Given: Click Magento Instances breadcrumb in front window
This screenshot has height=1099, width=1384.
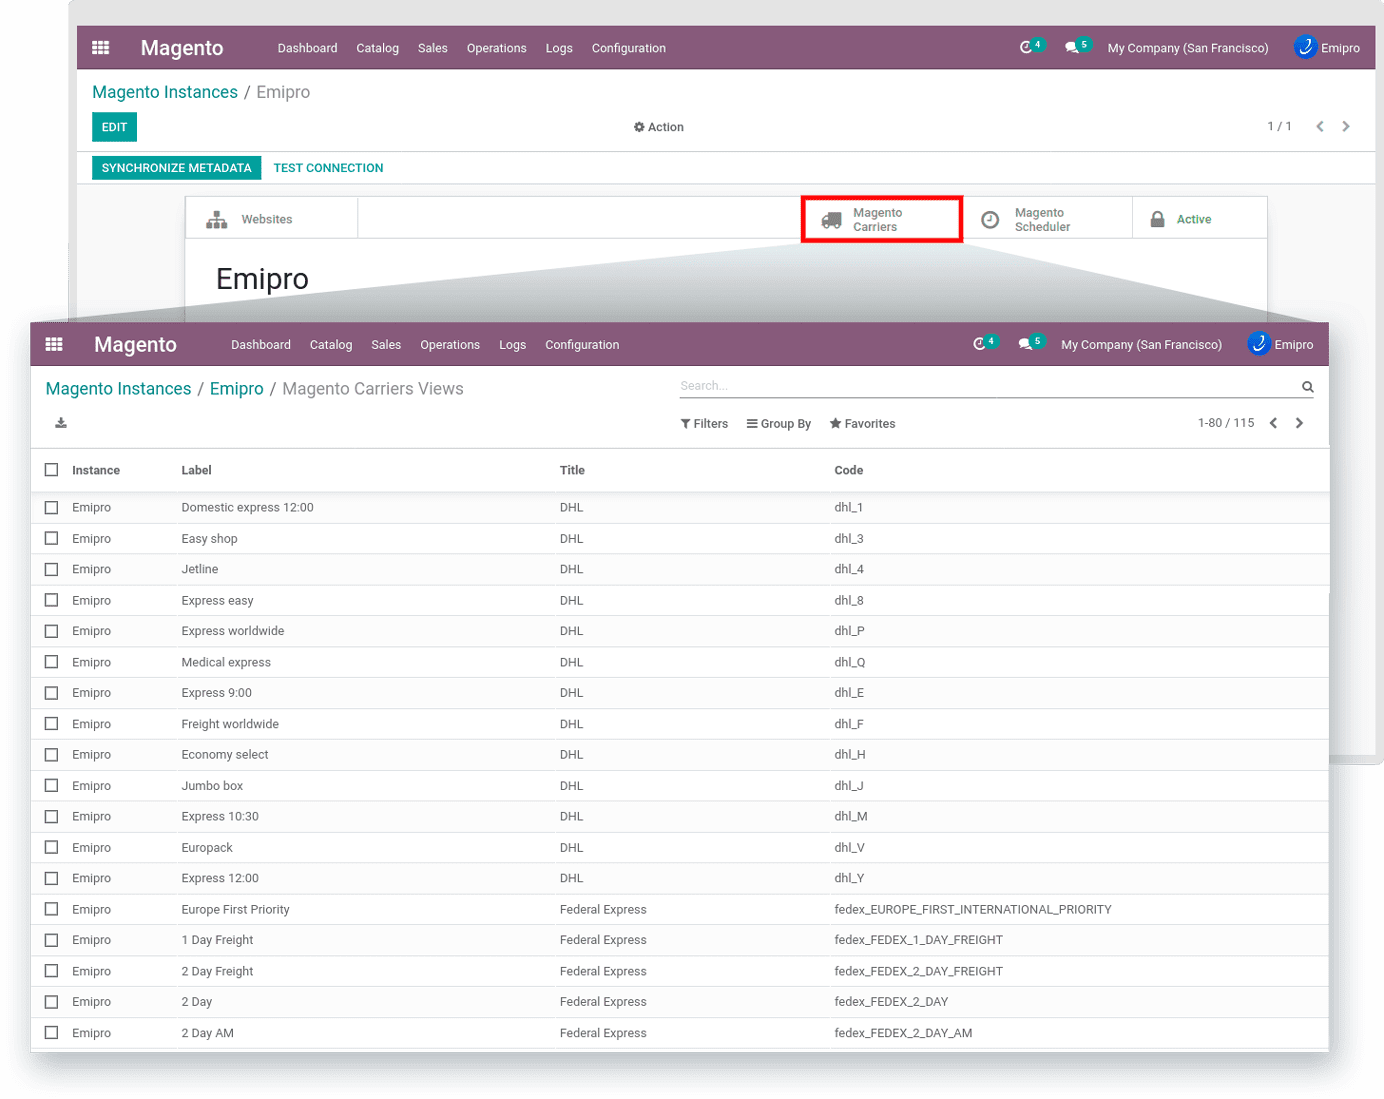Looking at the screenshot, I should (x=118, y=389).
